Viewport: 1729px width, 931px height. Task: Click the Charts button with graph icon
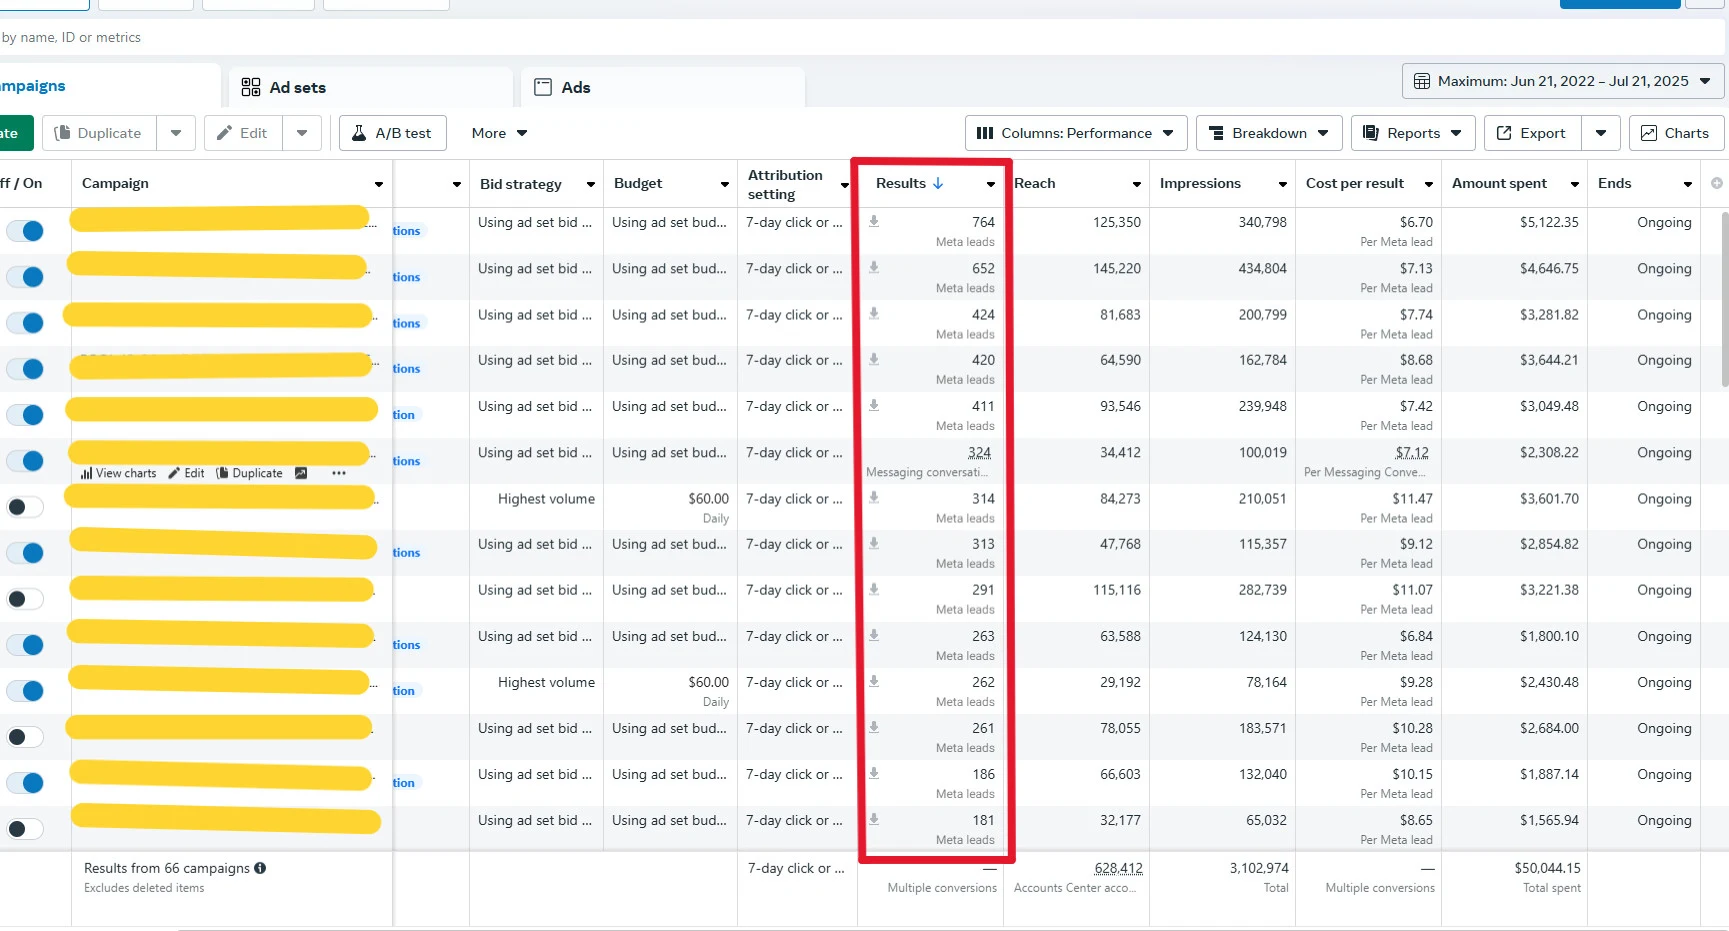(x=1674, y=133)
